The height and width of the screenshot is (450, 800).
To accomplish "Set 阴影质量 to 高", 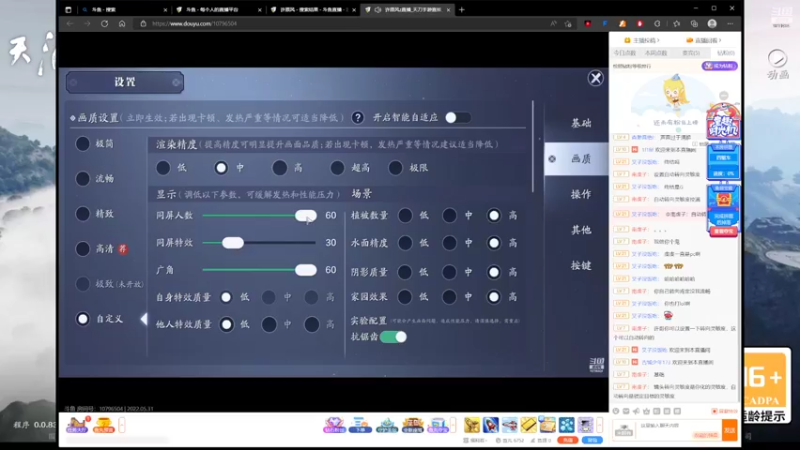I will click(494, 272).
